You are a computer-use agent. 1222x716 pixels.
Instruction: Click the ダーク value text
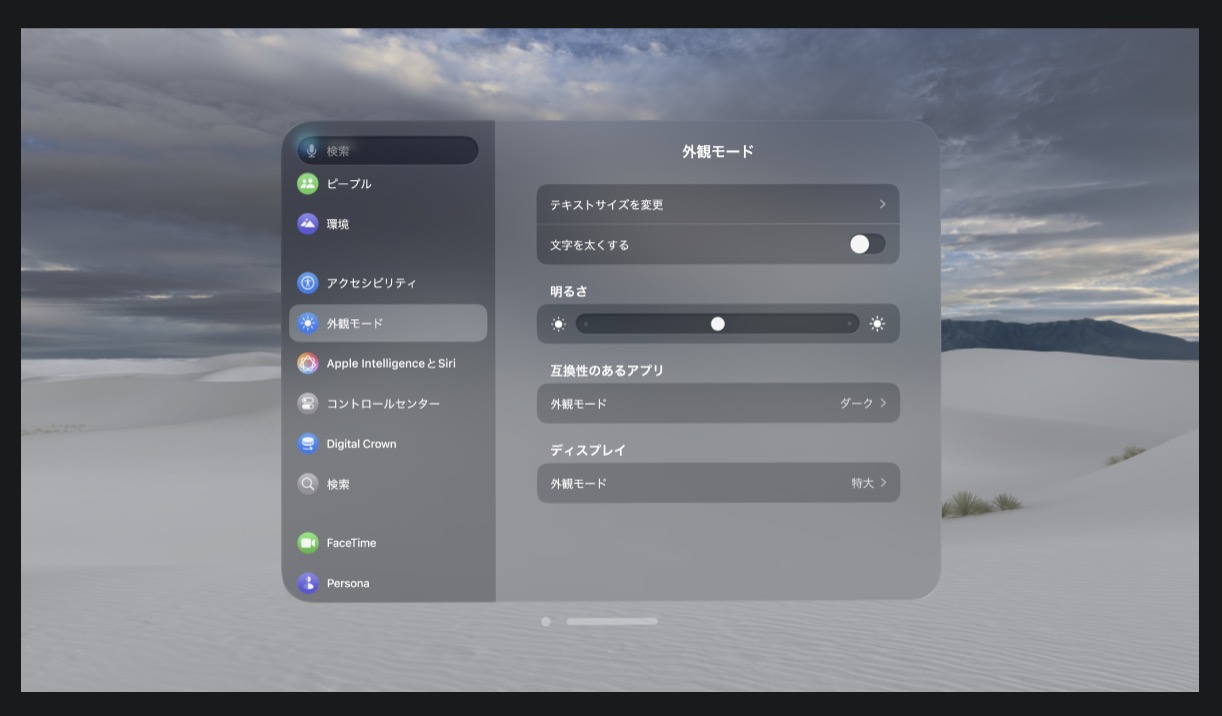(x=856, y=403)
